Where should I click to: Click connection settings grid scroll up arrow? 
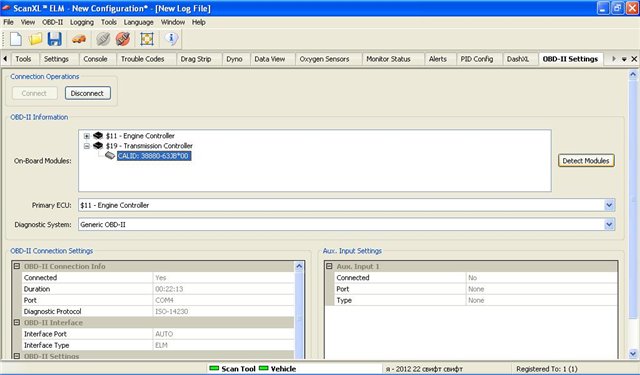(299, 266)
